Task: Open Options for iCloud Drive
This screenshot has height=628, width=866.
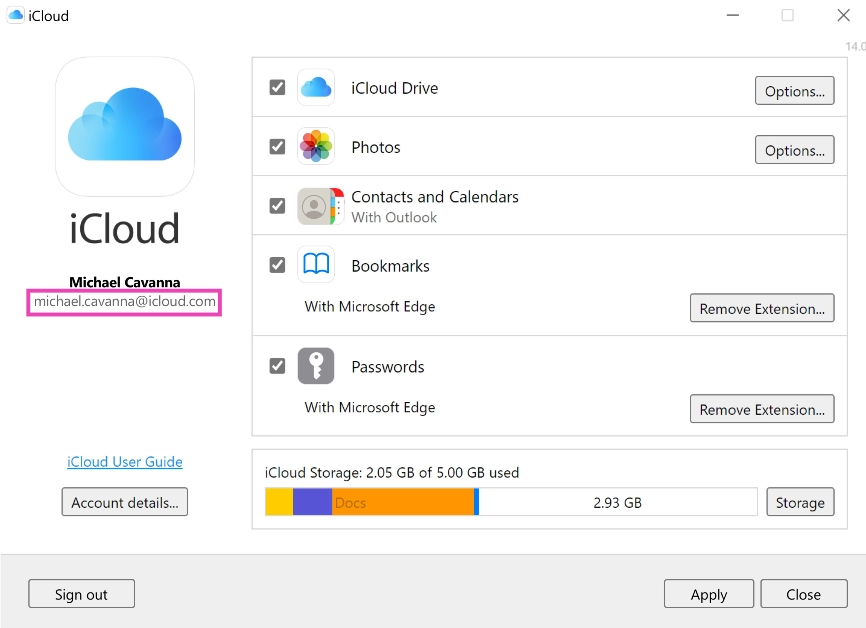Action: (794, 91)
